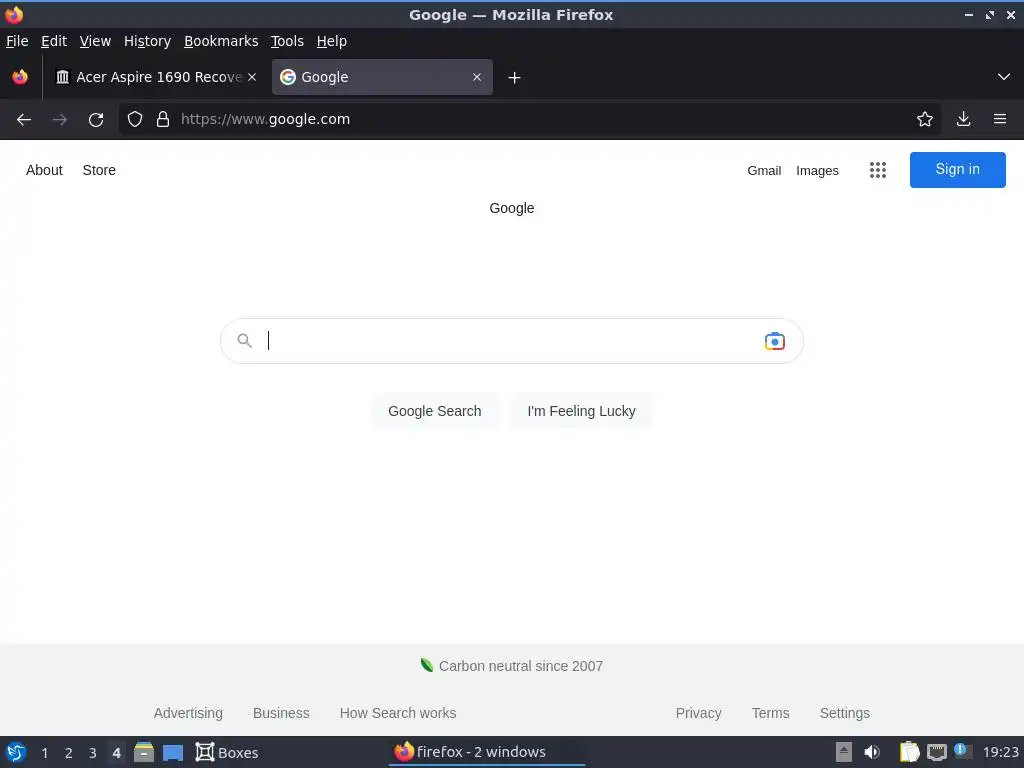Switch to workspace 3
The width and height of the screenshot is (1024, 768).
[93, 753]
